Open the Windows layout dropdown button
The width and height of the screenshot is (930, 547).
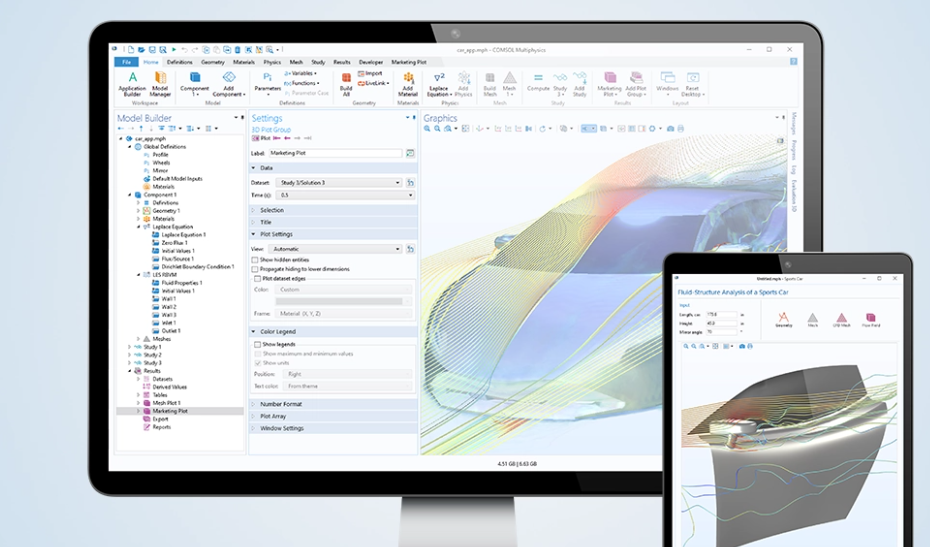coord(667,84)
